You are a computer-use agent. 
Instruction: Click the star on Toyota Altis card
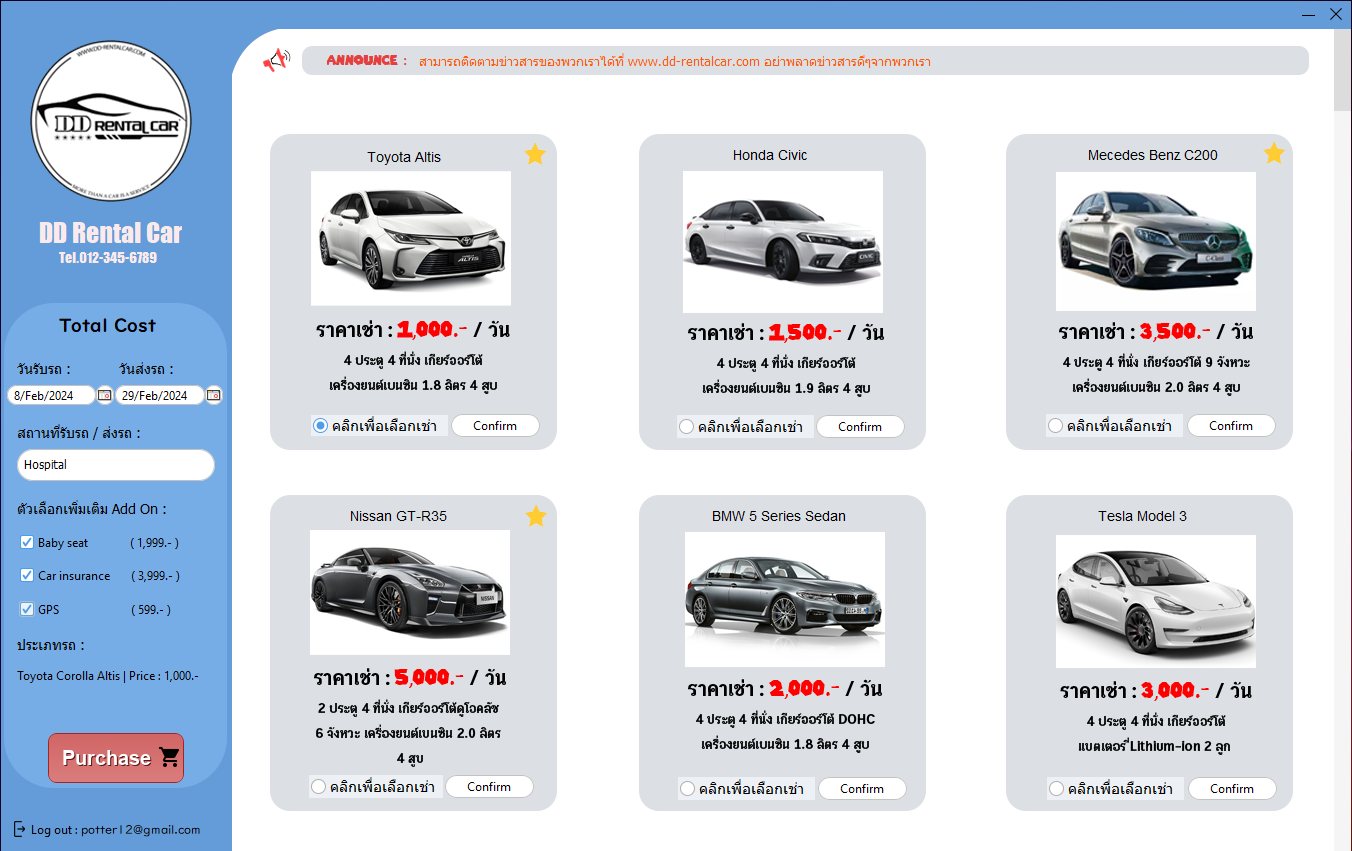535,154
